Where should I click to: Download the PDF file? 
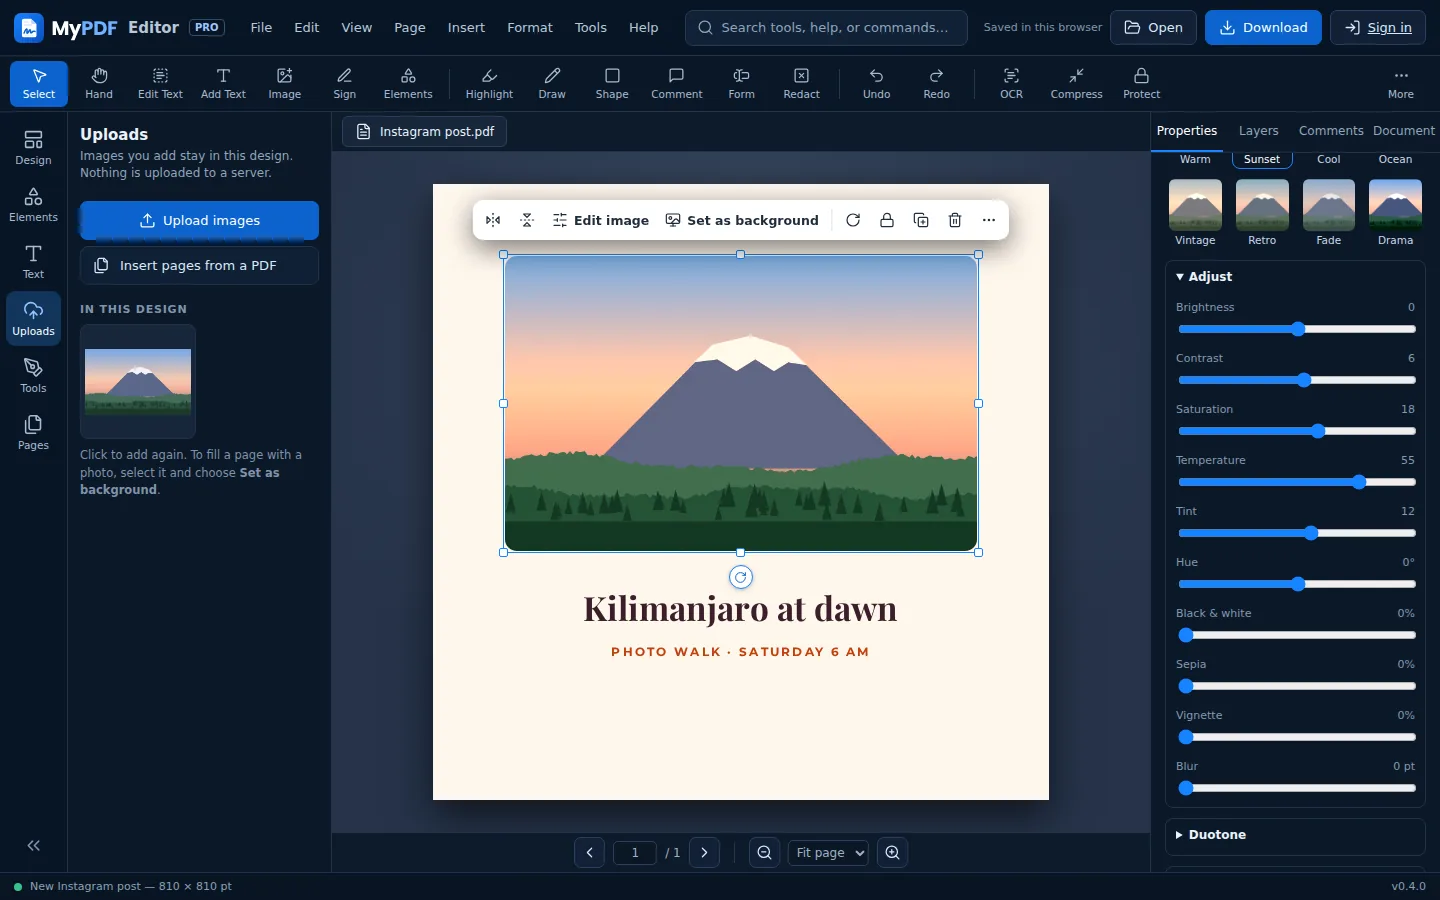(1263, 28)
